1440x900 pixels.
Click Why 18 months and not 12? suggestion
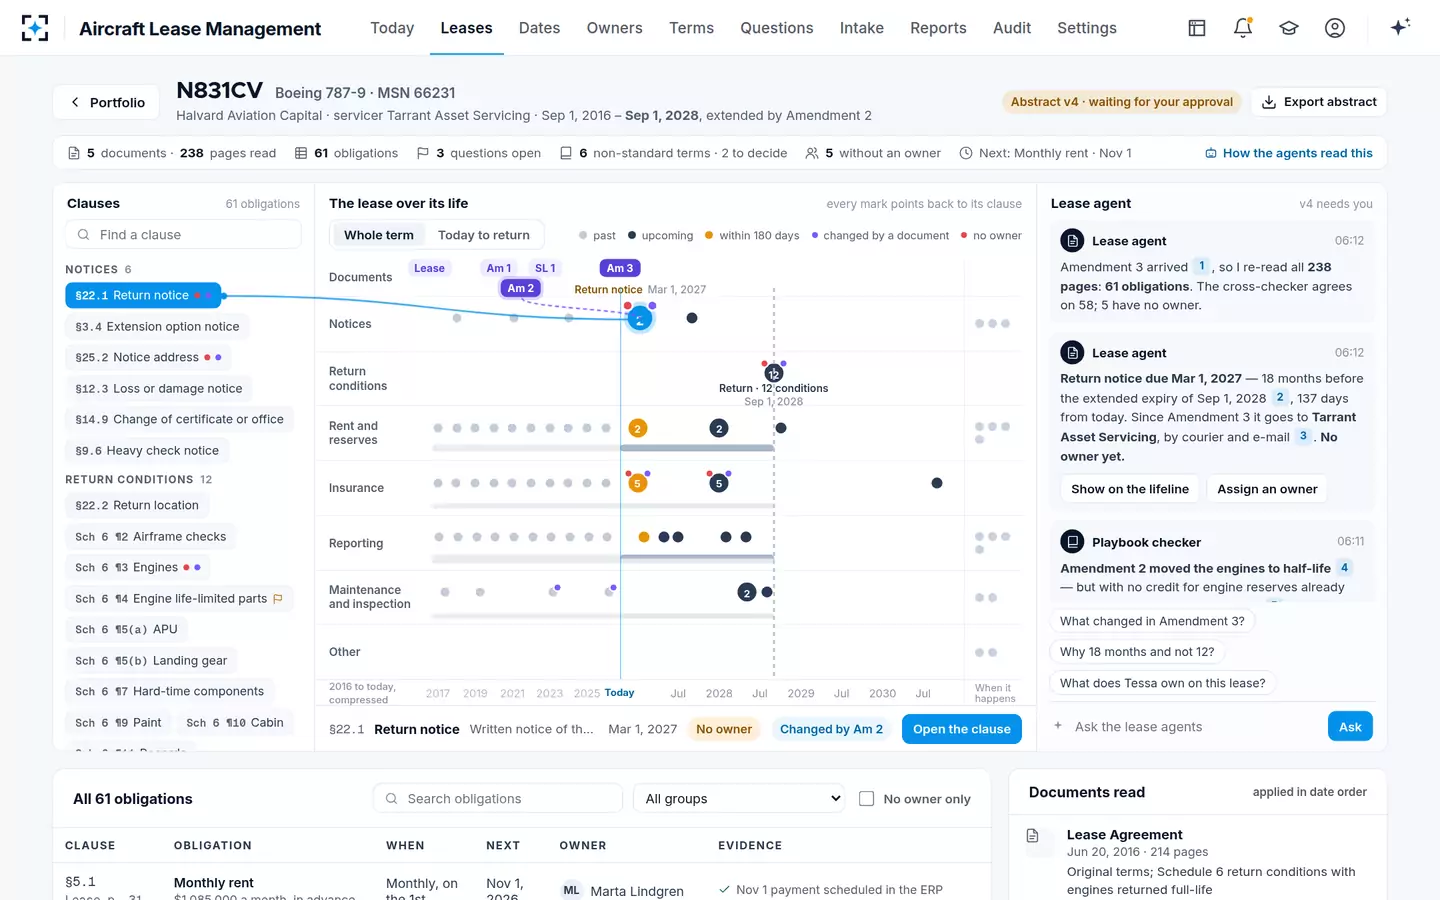tap(1137, 652)
